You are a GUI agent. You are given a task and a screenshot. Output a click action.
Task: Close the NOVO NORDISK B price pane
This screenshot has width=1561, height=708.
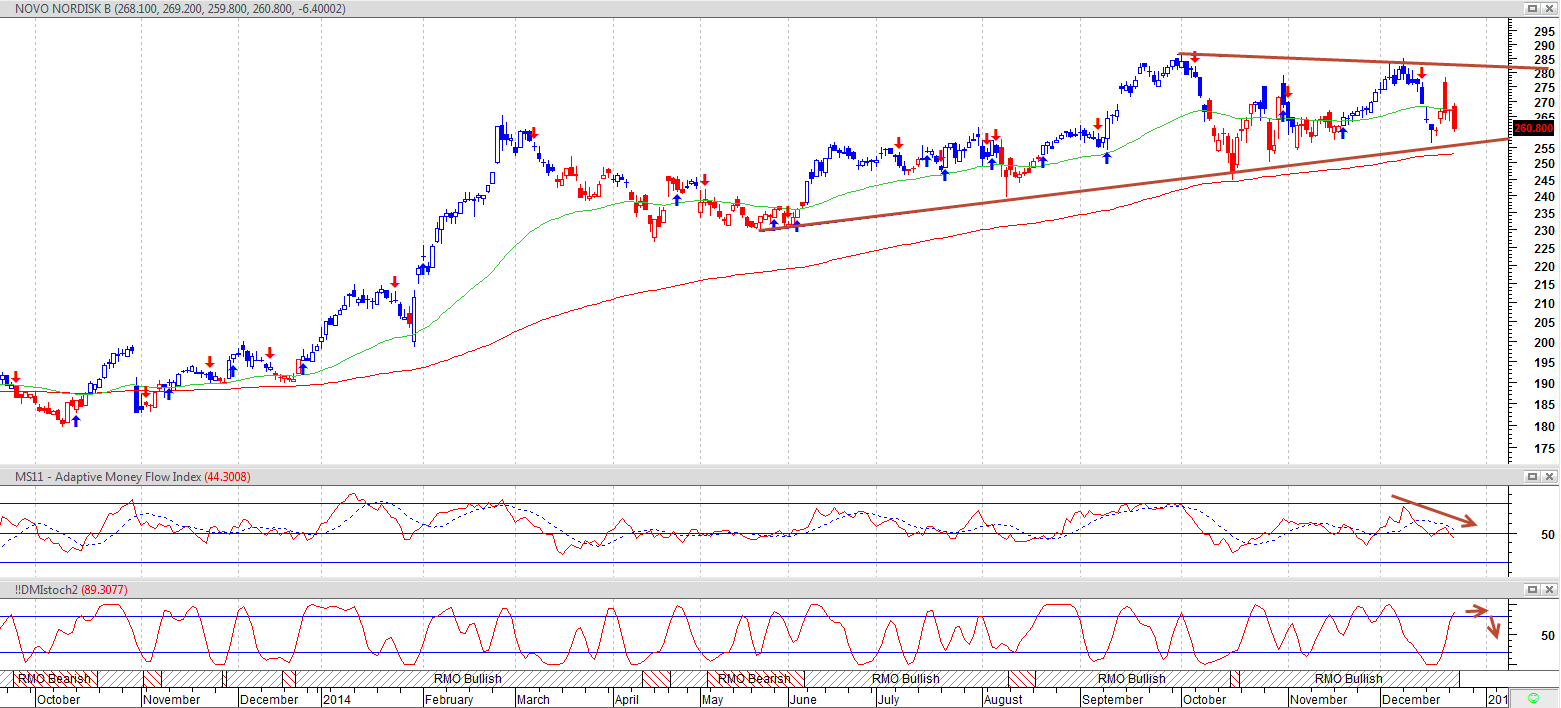click(1548, 8)
